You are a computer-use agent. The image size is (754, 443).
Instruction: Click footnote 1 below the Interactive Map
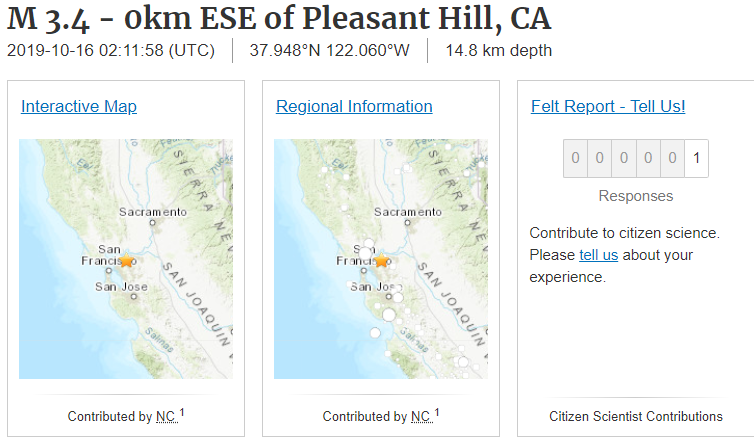tap(182, 413)
